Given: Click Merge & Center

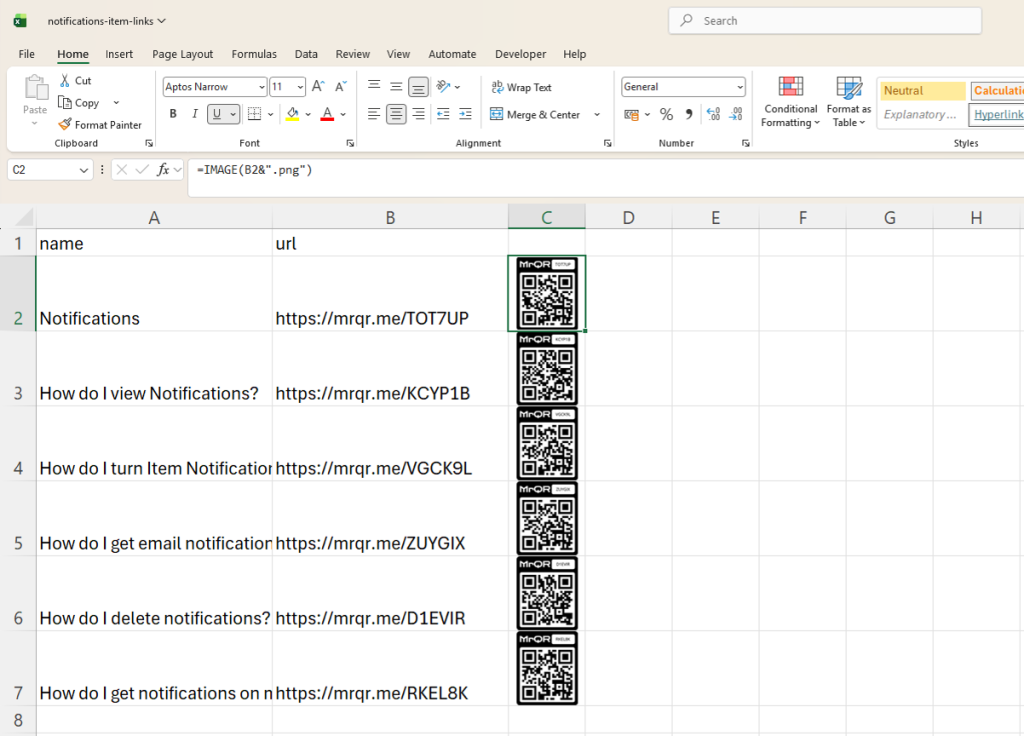Looking at the screenshot, I should click(535, 114).
